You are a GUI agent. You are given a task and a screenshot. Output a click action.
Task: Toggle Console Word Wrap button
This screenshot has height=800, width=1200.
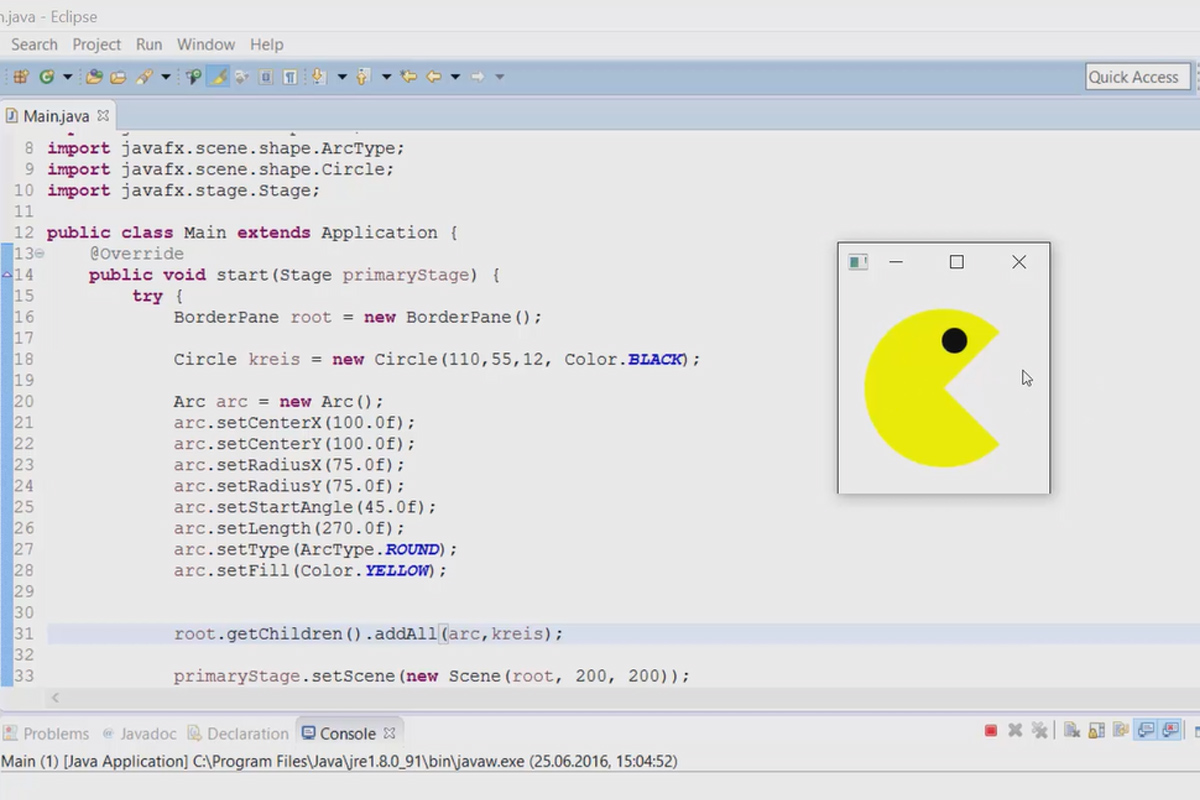(x=1121, y=730)
